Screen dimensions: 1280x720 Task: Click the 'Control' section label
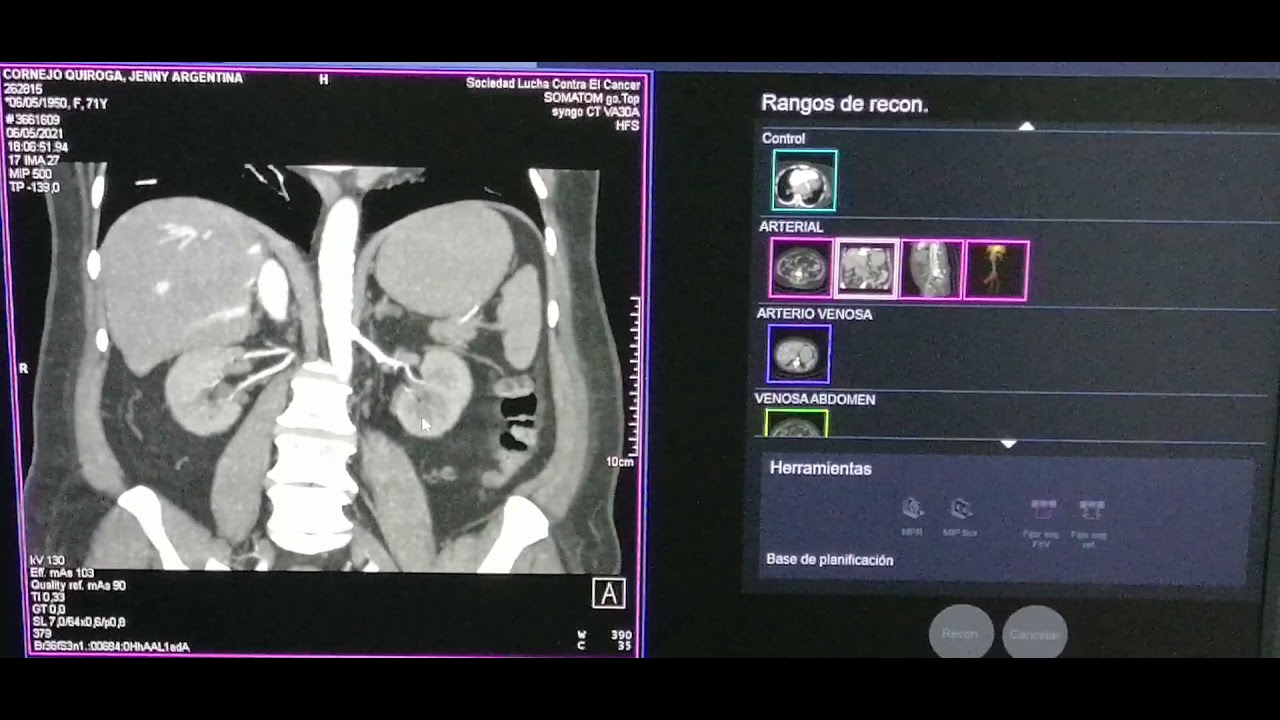(x=783, y=139)
